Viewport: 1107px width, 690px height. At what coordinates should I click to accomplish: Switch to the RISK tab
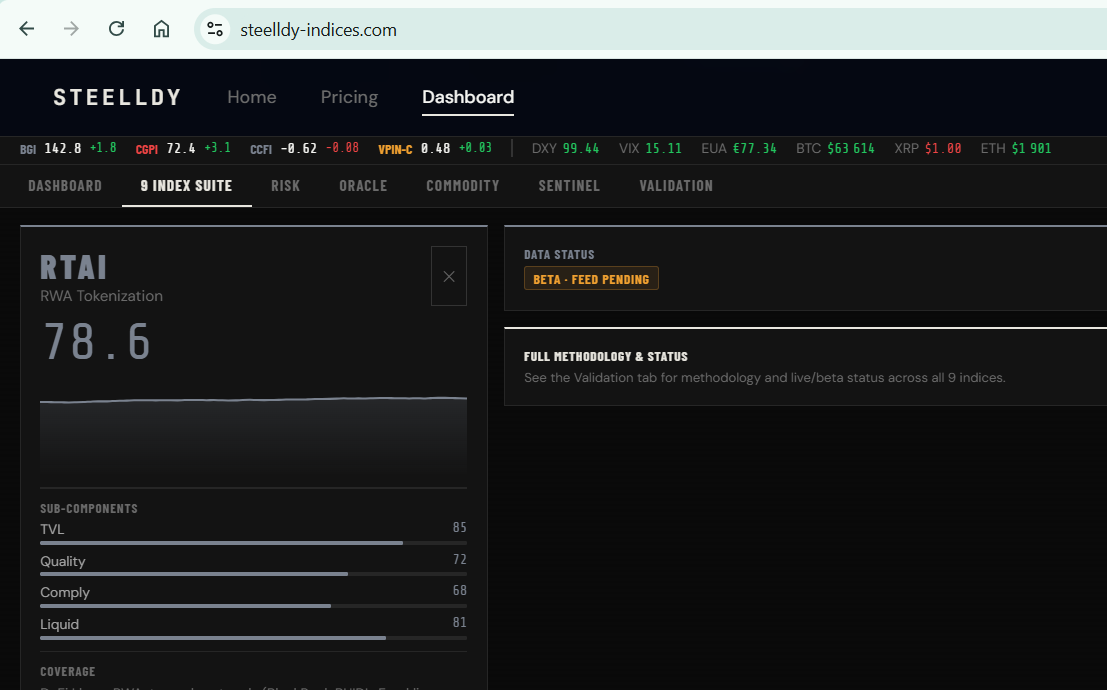(x=286, y=186)
